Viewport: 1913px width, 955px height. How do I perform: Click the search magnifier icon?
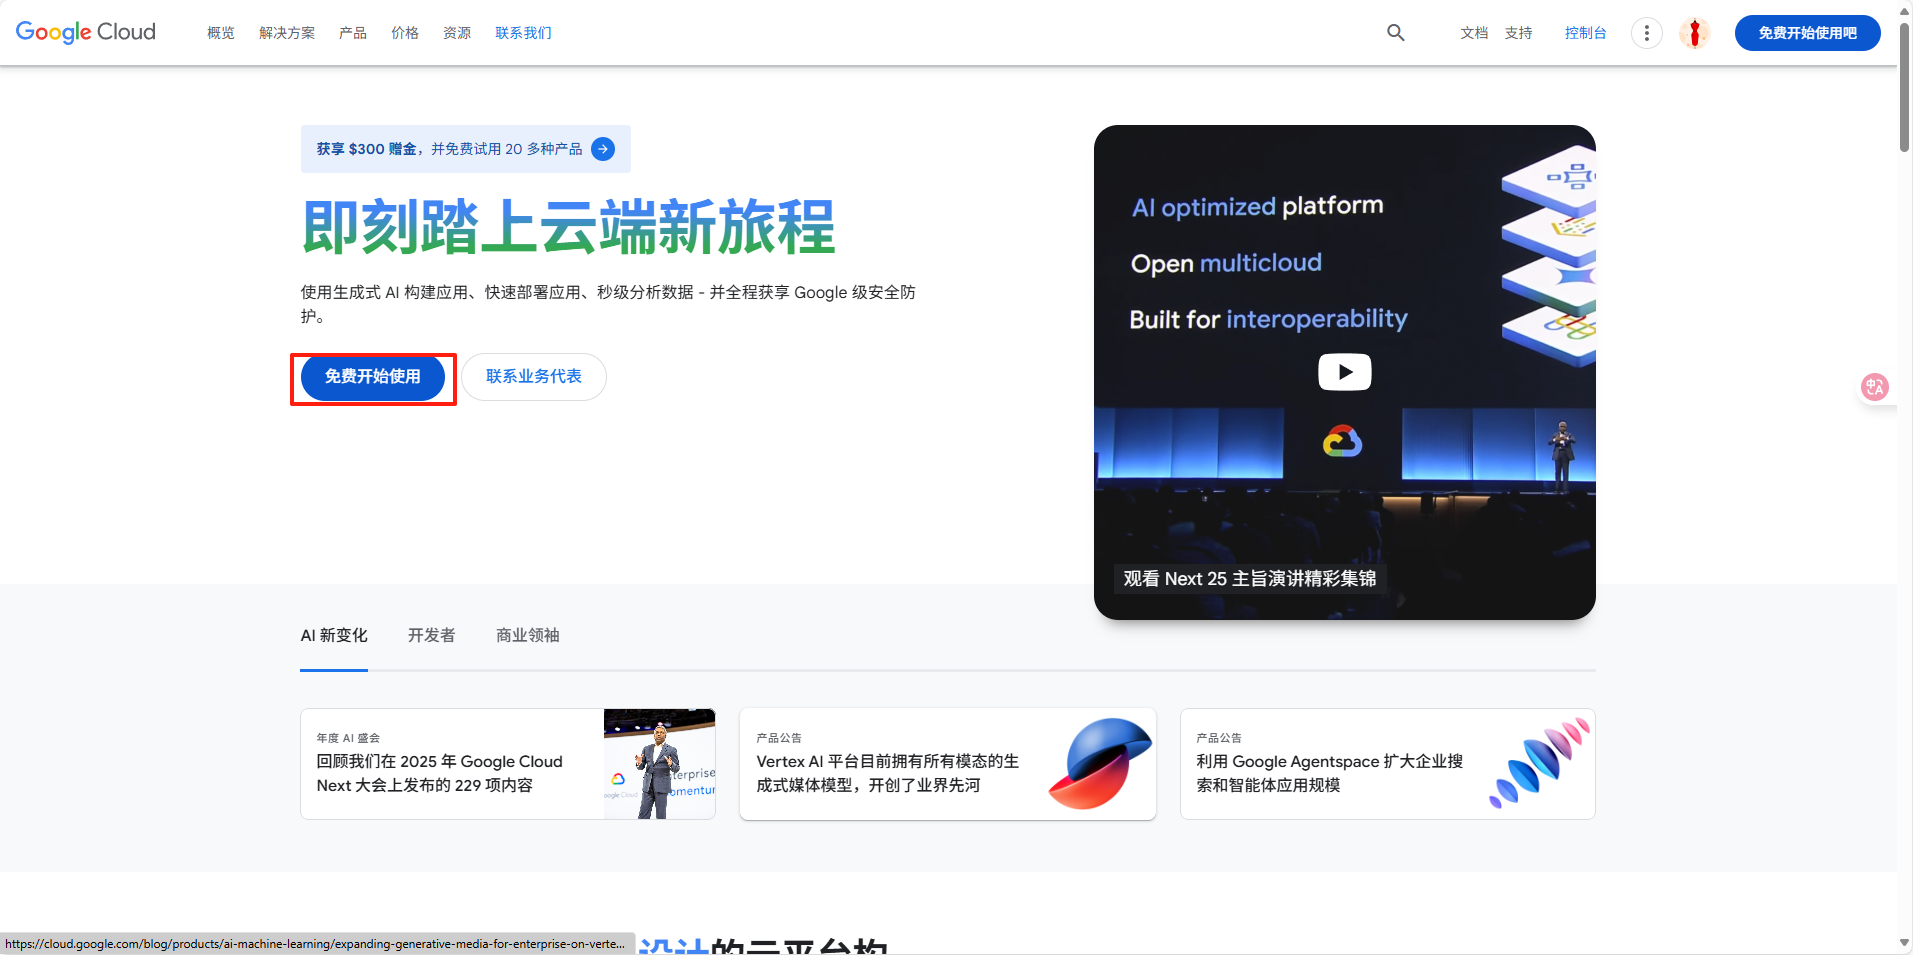[1395, 32]
